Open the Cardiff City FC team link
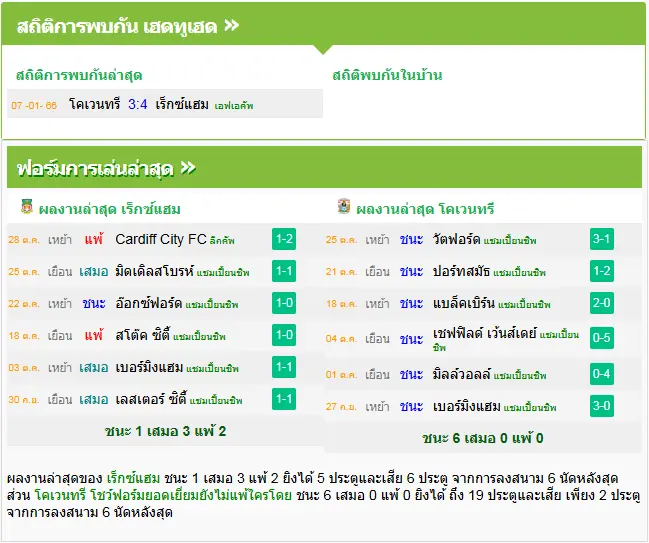This screenshot has width=649, height=543. pyautogui.click(x=161, y=239)
